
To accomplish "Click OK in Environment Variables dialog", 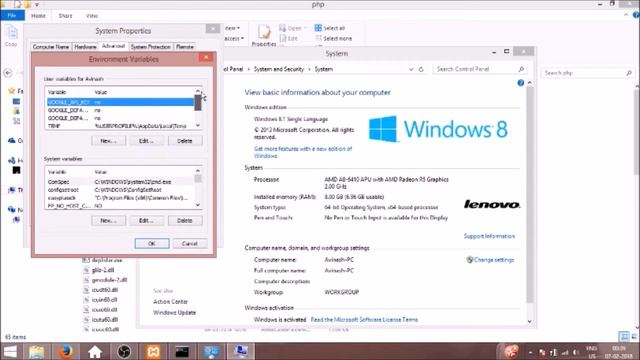I will (152, 243).
